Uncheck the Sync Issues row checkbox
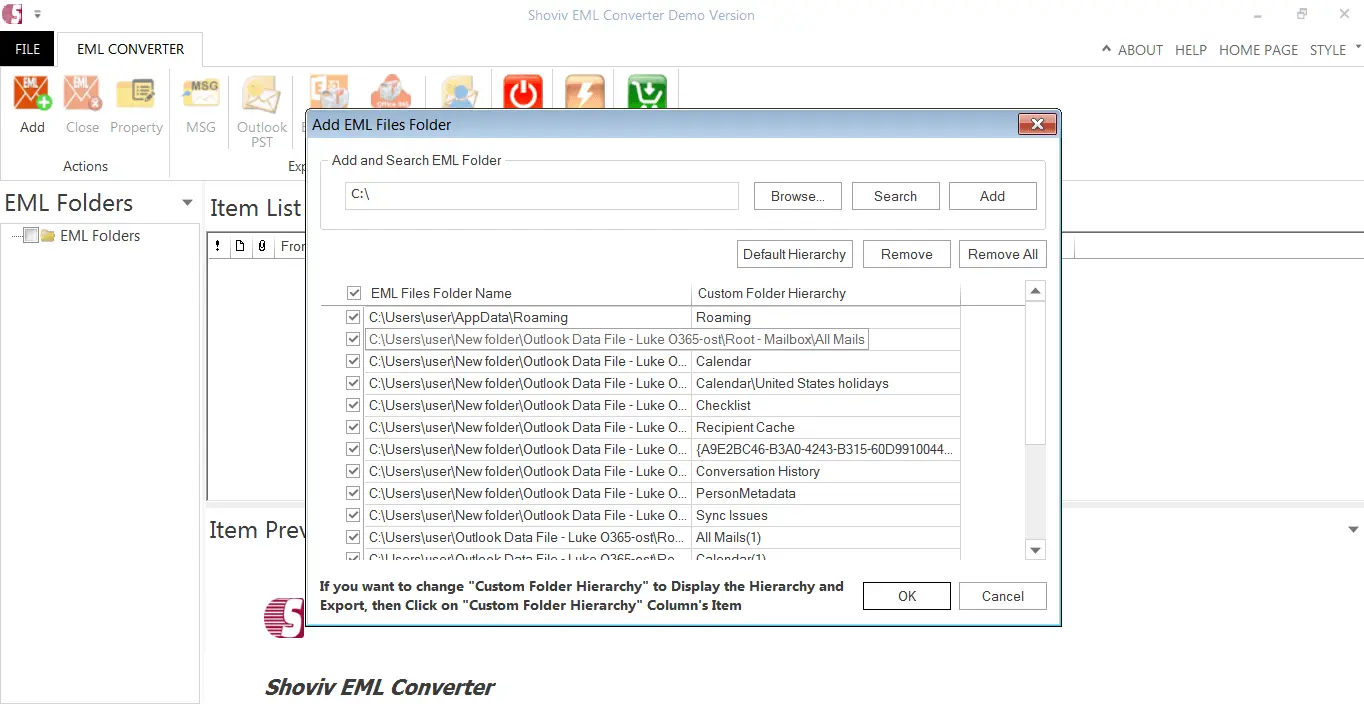1364x704 pixels. pos(353,515)
